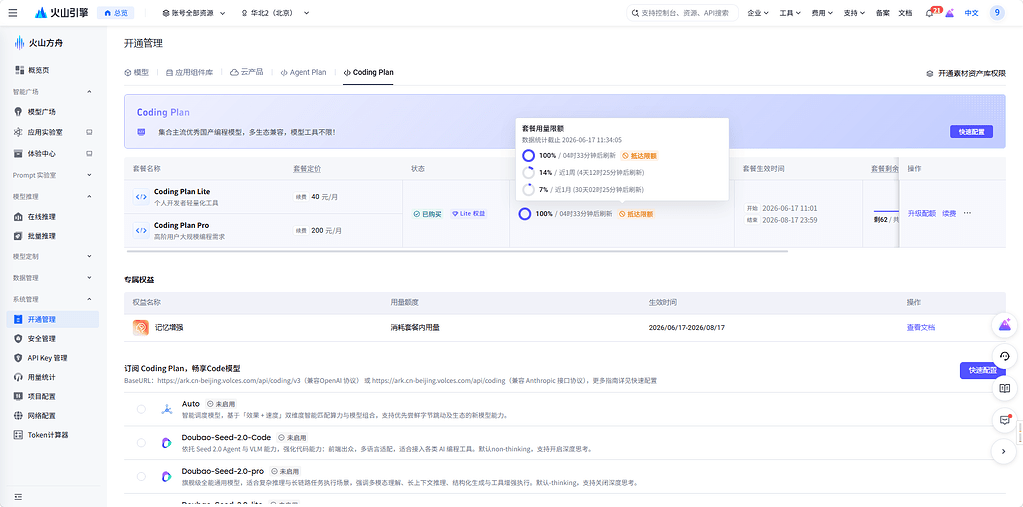Click the 14% weekly usage ring in the popup
Screen dimensions: 1023x507
coord(528,173)
